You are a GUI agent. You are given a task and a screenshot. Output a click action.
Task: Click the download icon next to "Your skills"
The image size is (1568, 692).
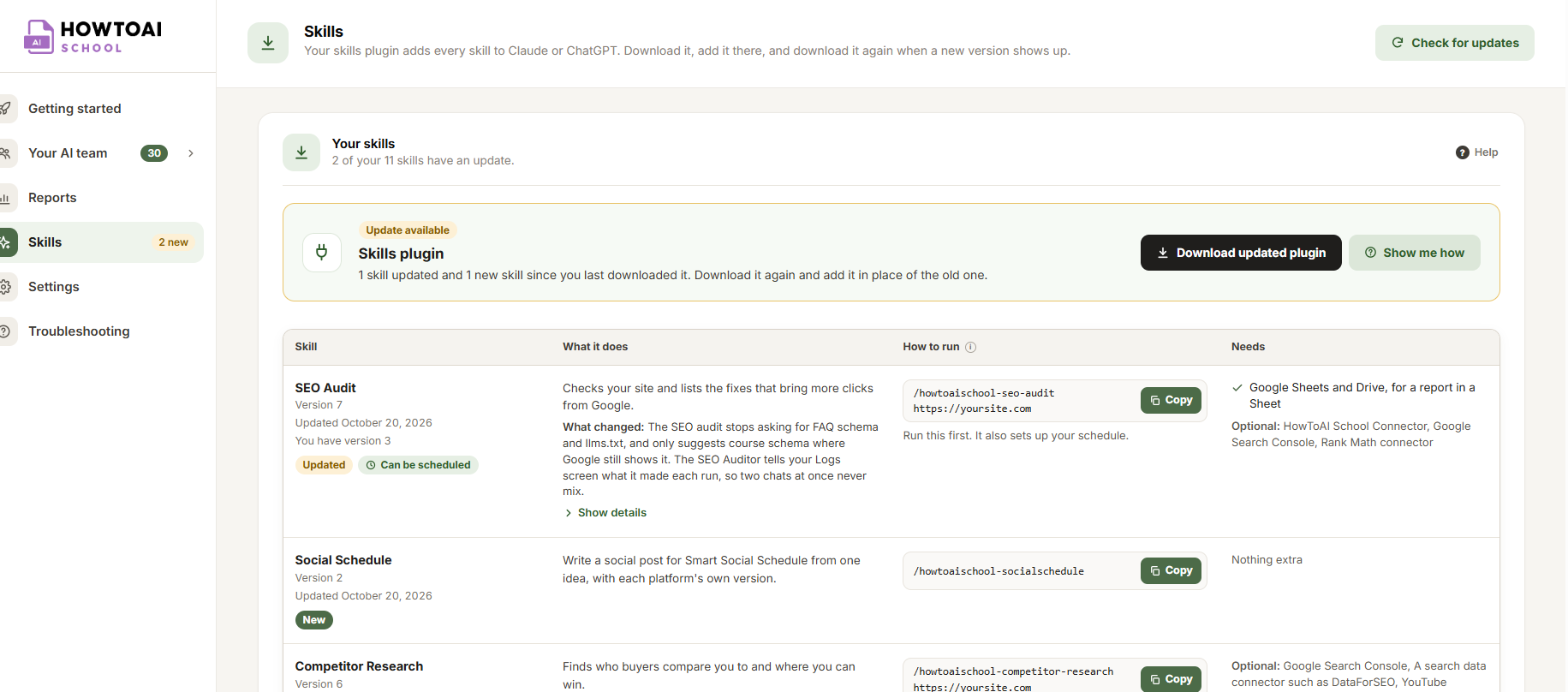coord(301,152)
